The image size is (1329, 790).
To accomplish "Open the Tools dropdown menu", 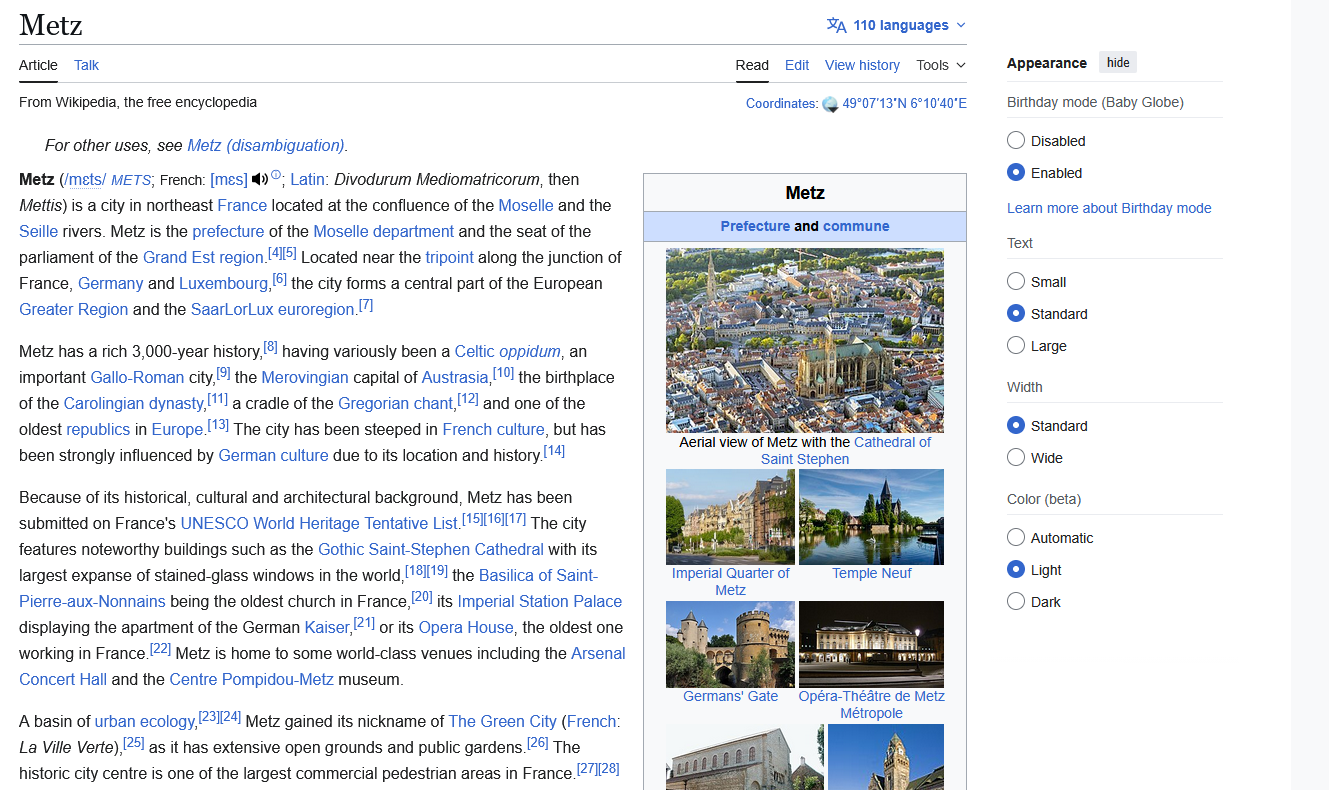I will coord(941,65).
